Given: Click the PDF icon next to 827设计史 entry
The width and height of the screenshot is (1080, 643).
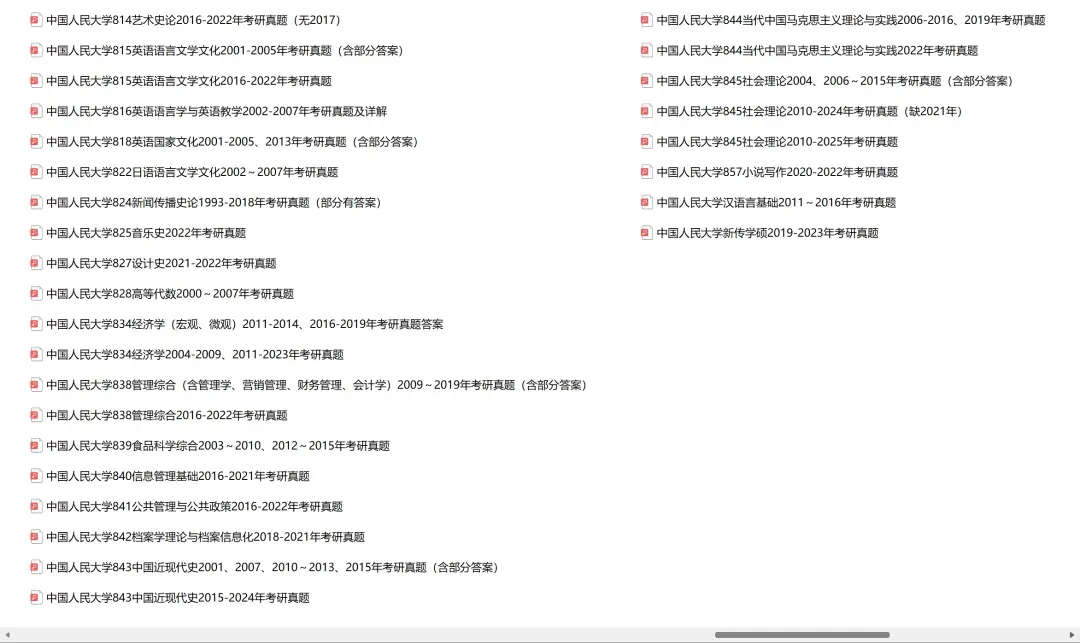Looking at the screenshot, I should [35, 262].
